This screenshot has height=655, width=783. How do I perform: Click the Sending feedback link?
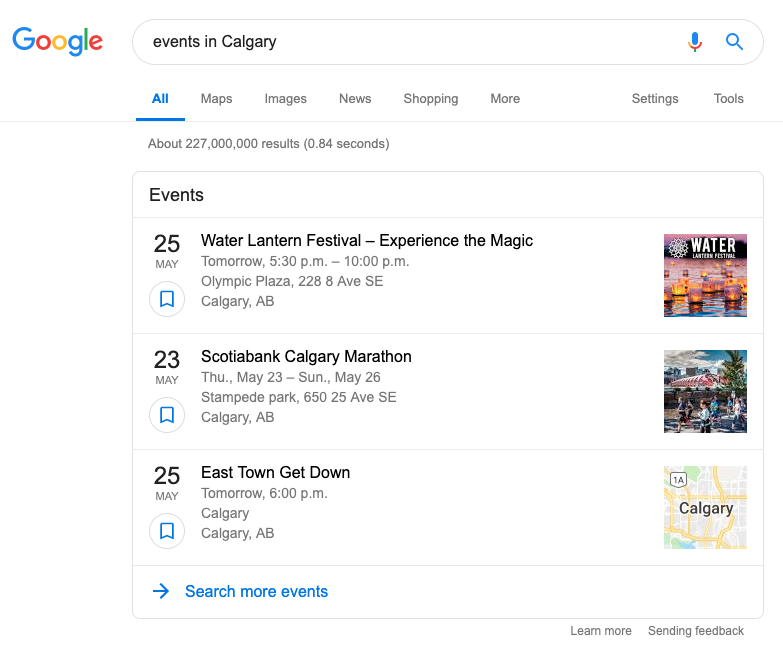click(x=696, y=631)
